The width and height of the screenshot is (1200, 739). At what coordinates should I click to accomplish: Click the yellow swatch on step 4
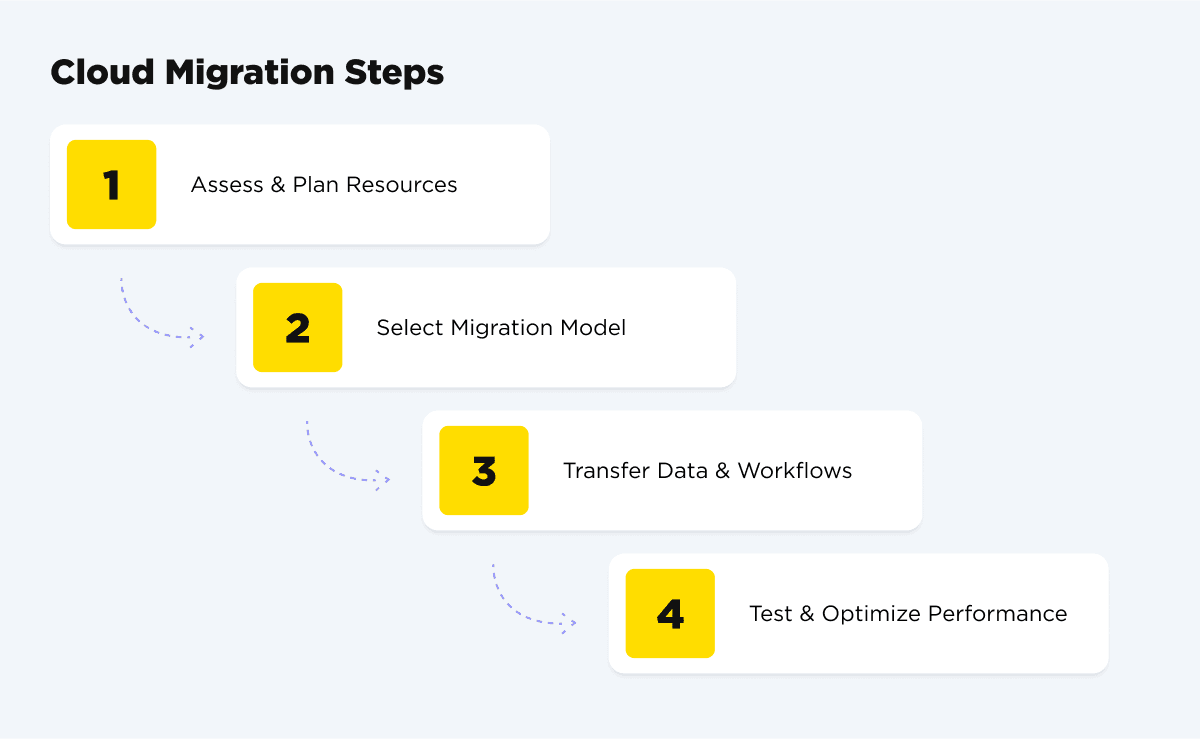(x=670, y=613)
